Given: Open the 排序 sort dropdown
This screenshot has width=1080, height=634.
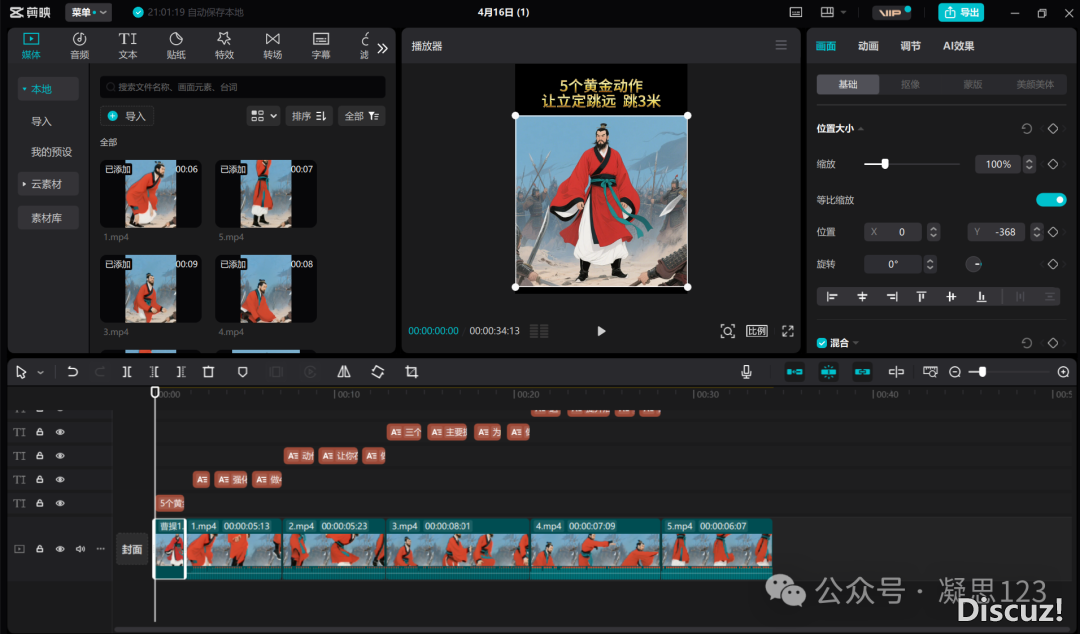Looking at the screenshot, I should tap(309, 116).
